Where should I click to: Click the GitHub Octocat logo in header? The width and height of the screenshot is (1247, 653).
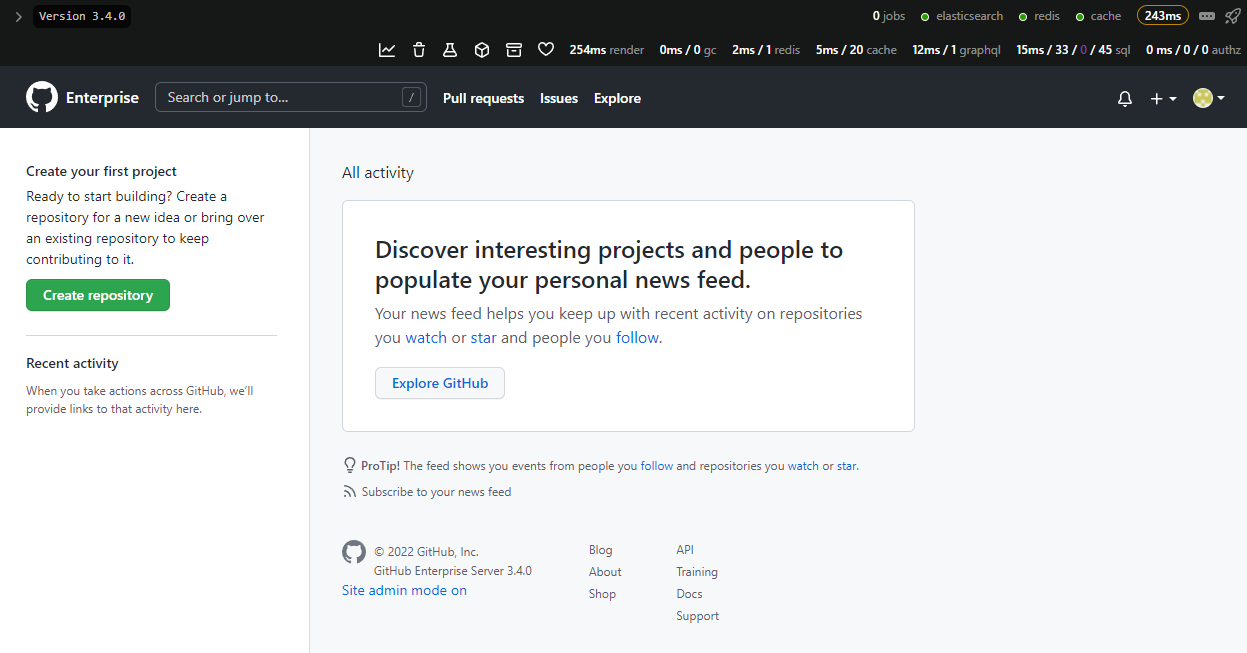[42, 98]
